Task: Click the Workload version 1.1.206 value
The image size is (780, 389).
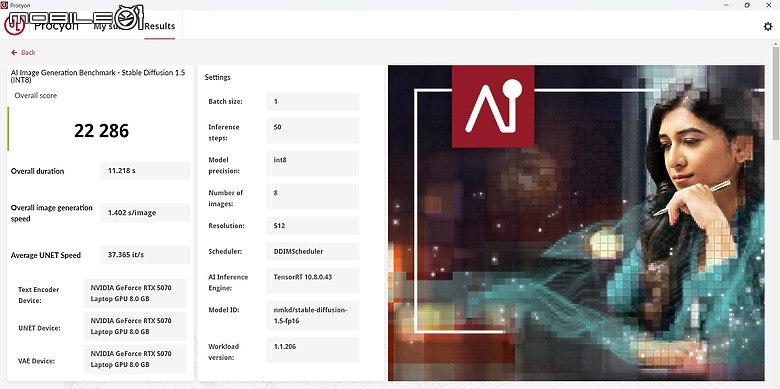Action: coord(312,350)
